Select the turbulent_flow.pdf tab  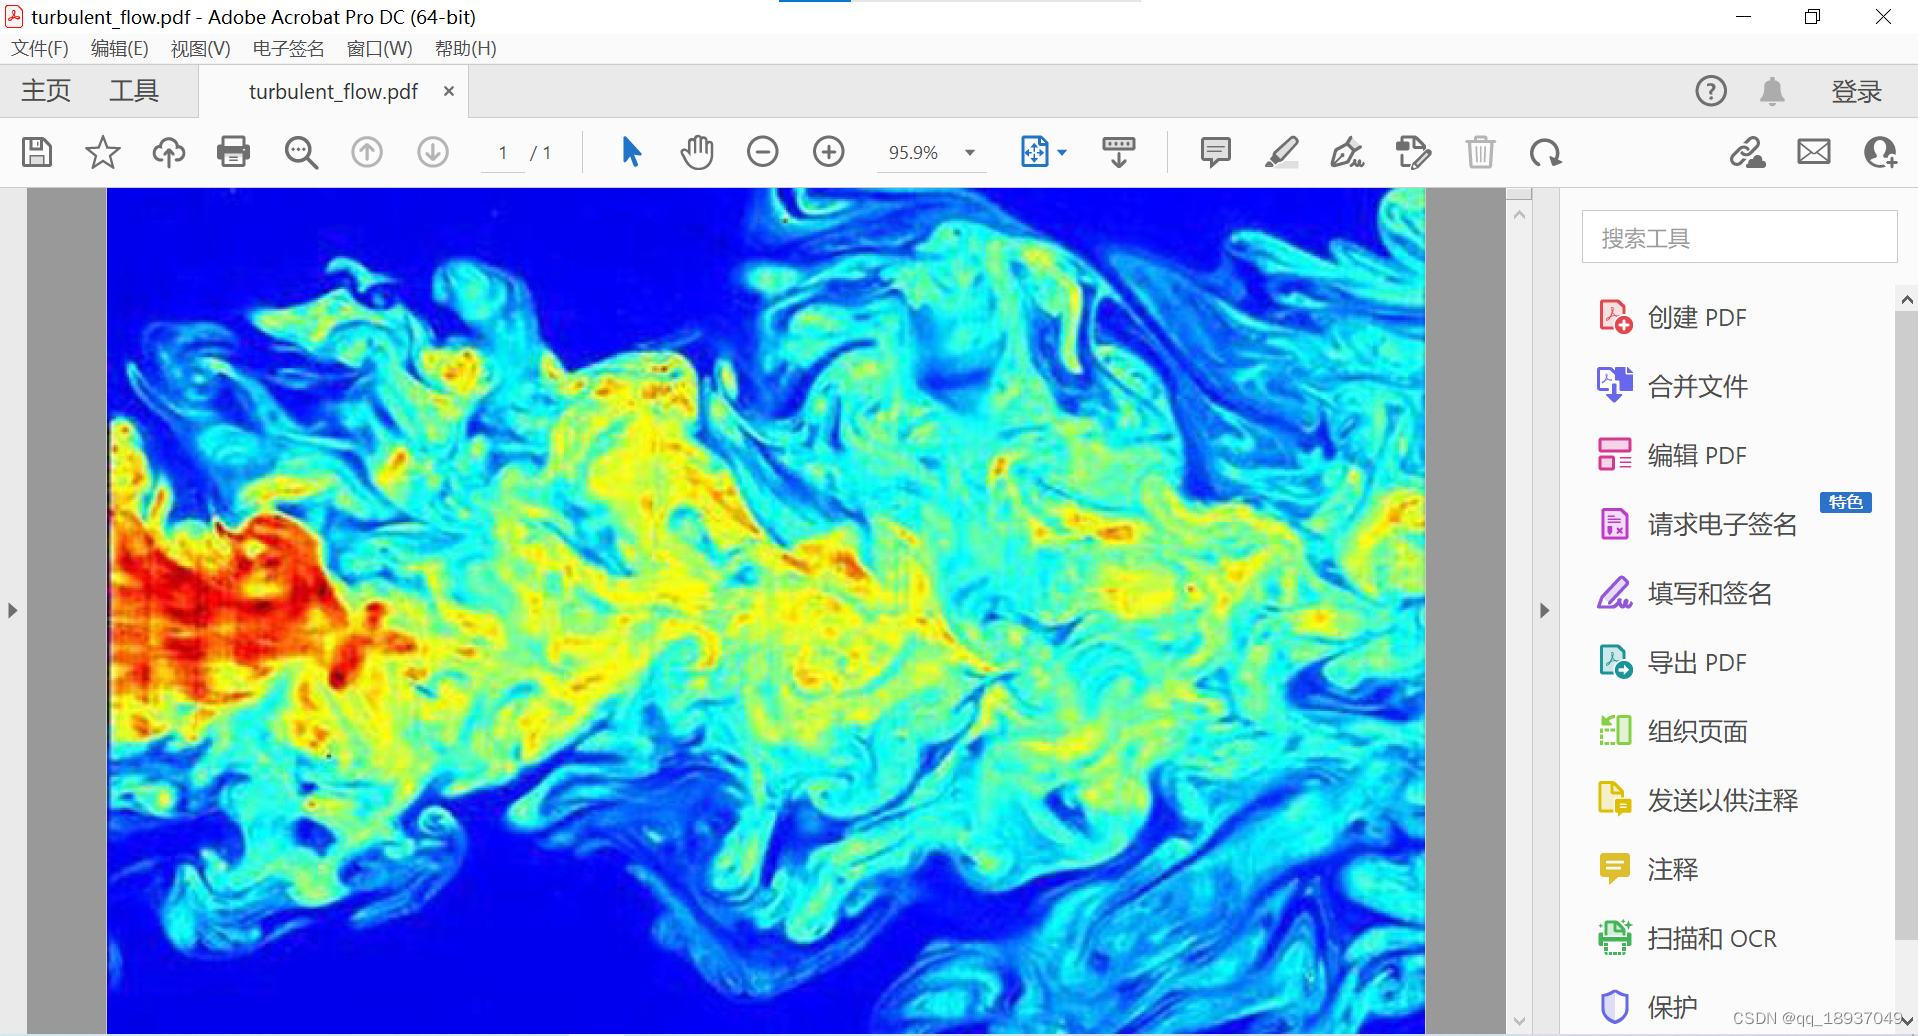click(x=333, y=91)
